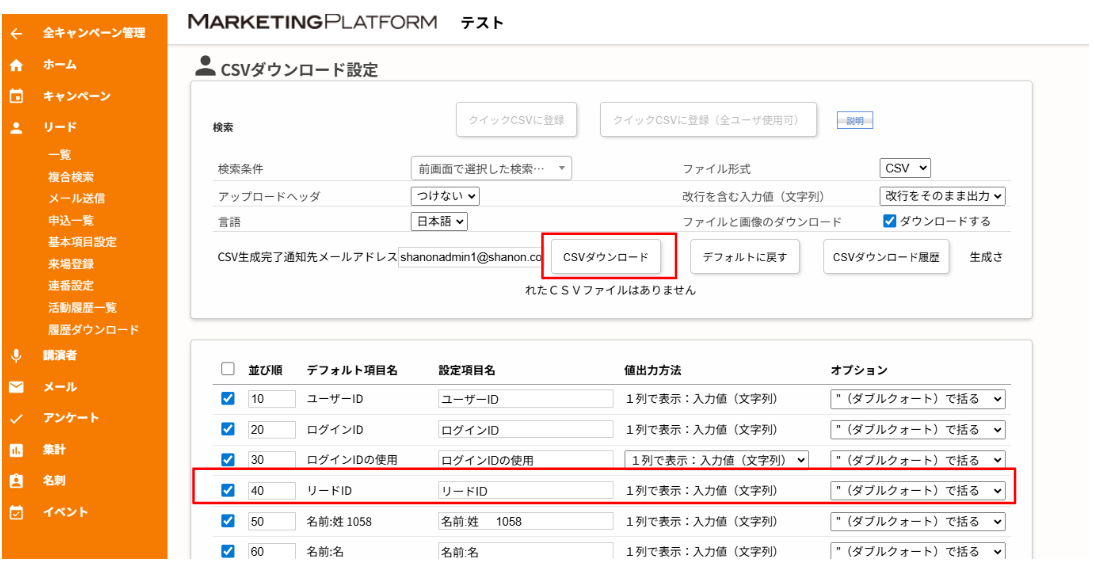This screenshot has height=577, width=1095.
Task: Click クイックCSVに登録（全ユーザ使用可） button
Action: tap(707, 120)
